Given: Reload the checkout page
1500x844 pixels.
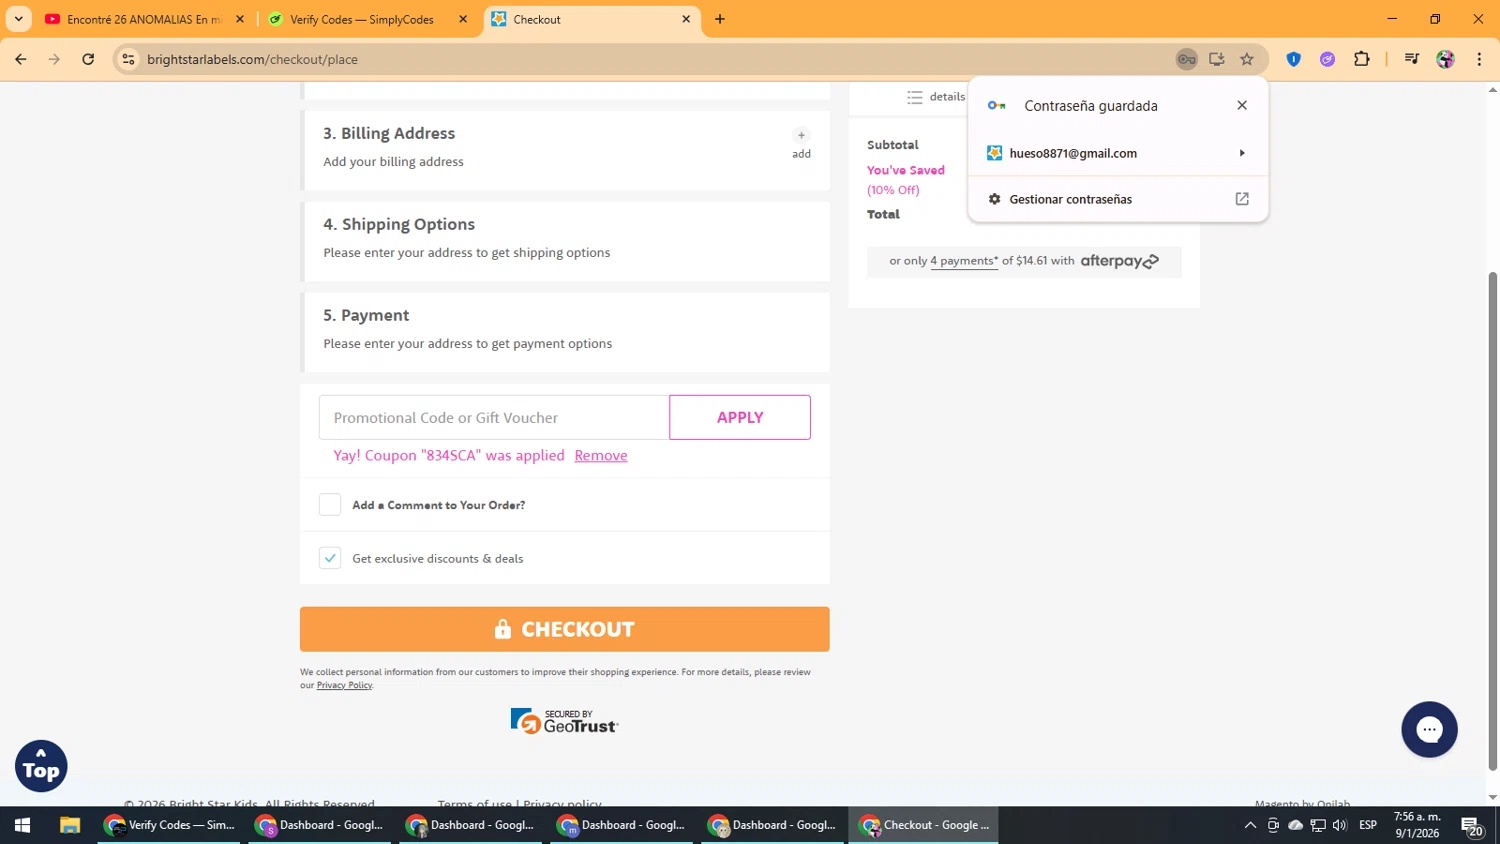Looking at the screenshot, I should [x=88, y=59].
